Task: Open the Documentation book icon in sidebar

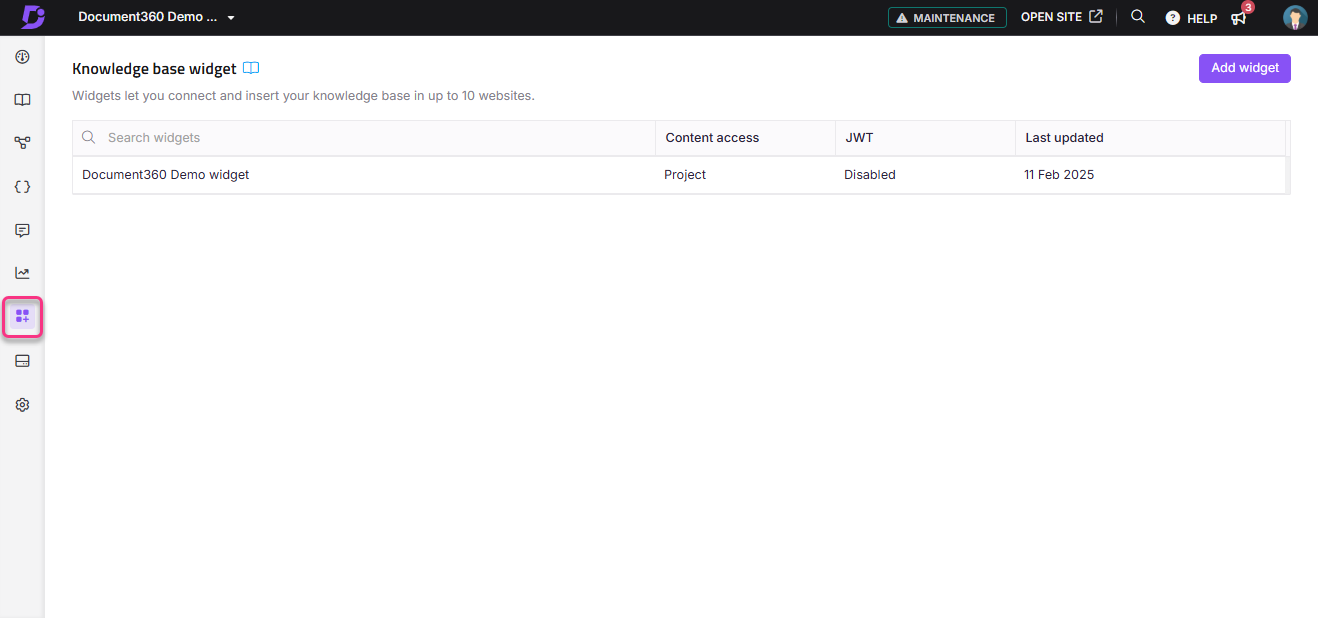Action: pos(22,100)
